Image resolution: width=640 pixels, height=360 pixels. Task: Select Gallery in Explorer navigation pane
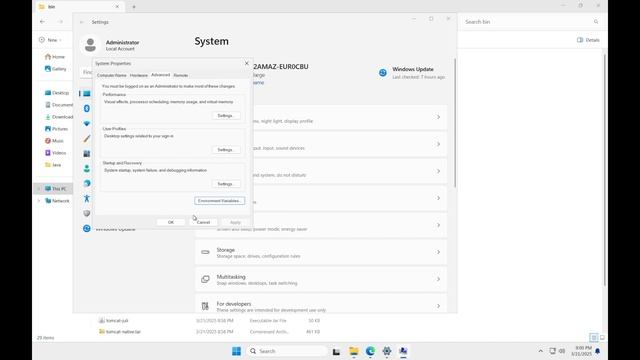(x=56, y=69)
